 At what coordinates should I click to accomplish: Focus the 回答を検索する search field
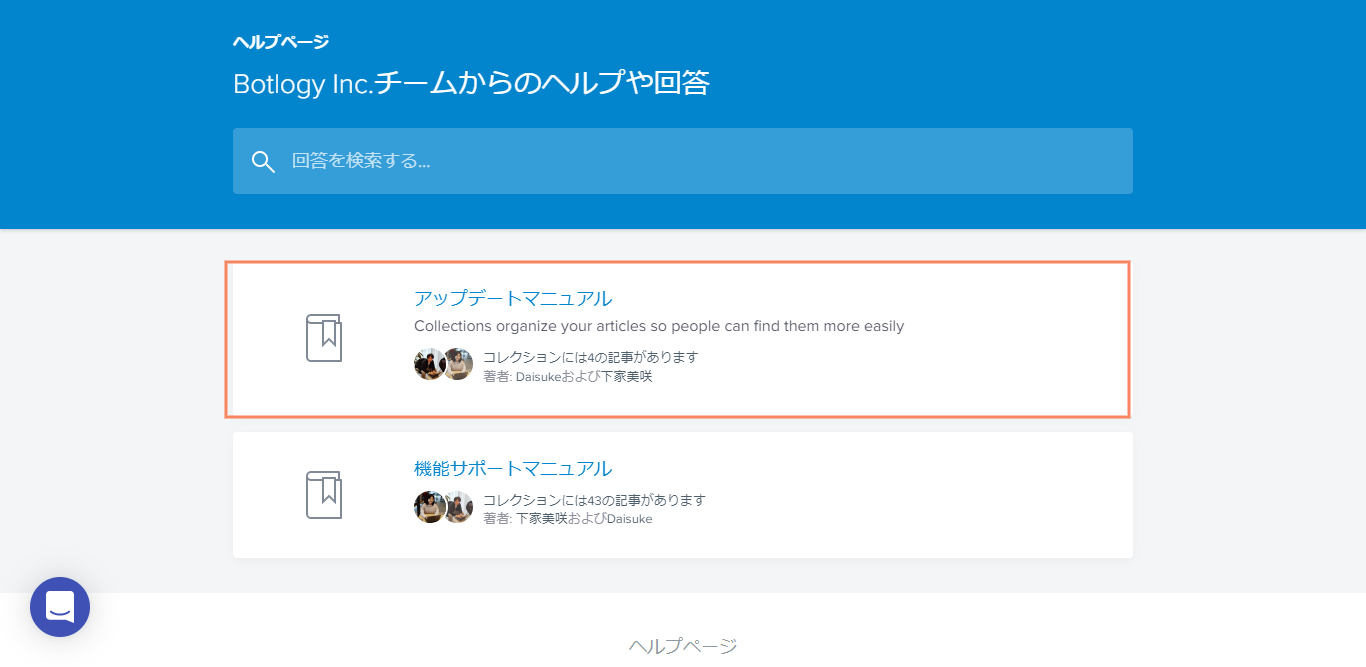tap(683, 161)
